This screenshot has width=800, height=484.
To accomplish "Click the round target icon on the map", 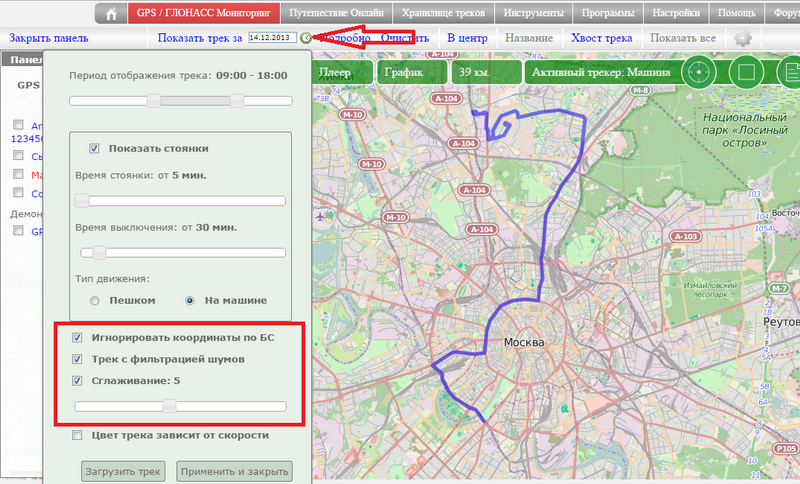I will [701, 73].
